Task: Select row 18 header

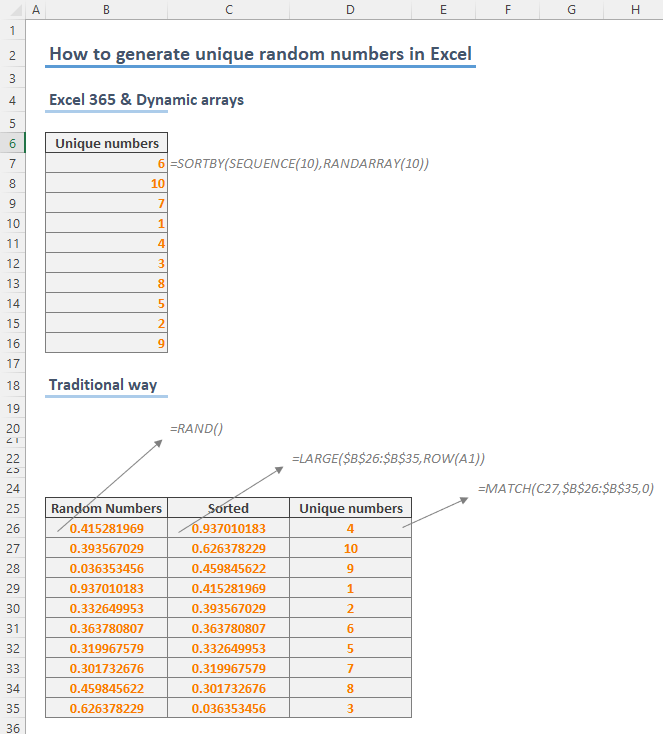Action: [x=13, y=385]
